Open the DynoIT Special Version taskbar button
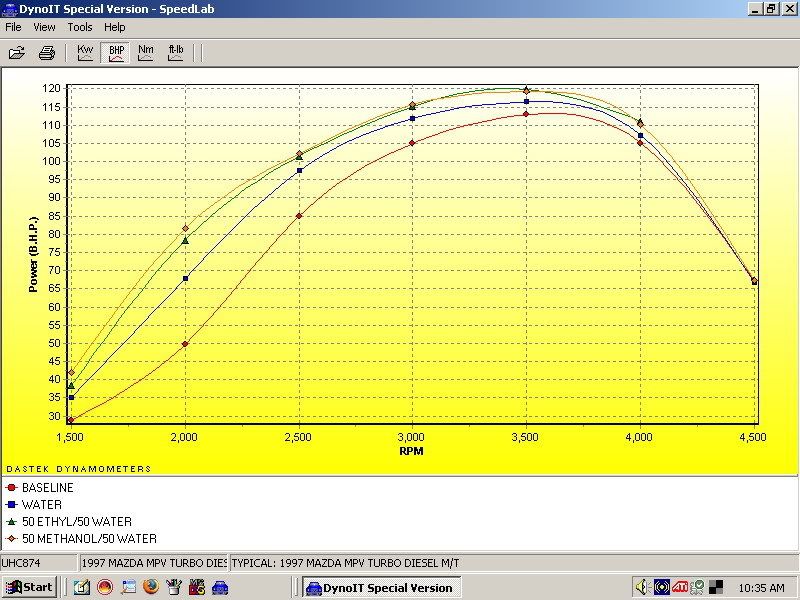The width and height of the screenshot is (800, 600). [x=382, y=588]
